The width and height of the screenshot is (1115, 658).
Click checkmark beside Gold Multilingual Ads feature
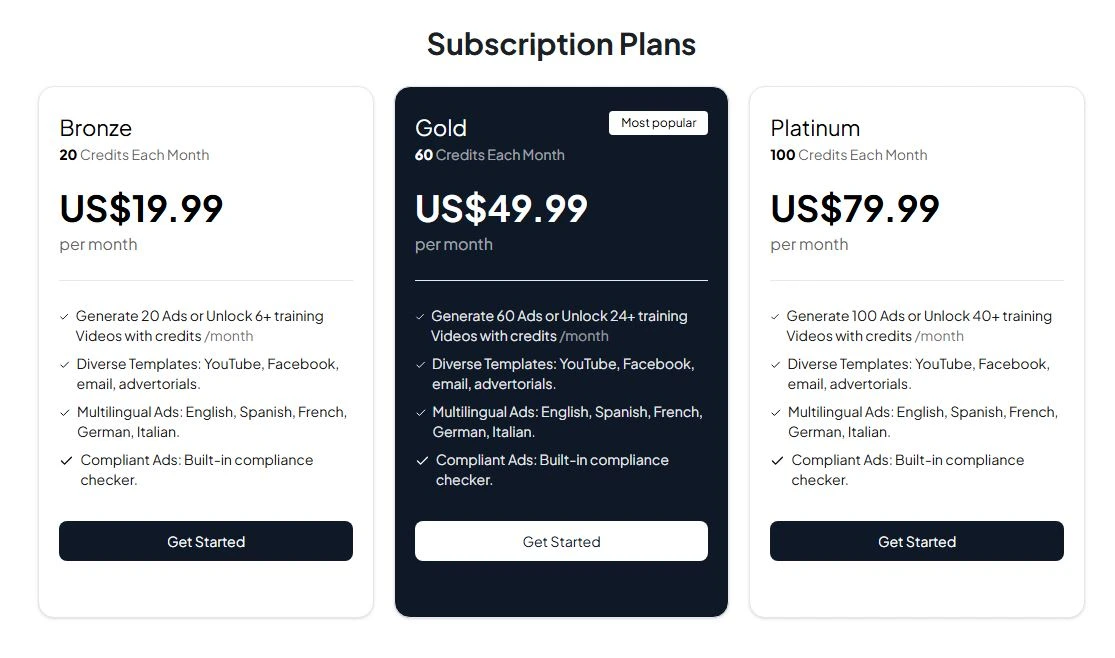(x=421, y=413)
